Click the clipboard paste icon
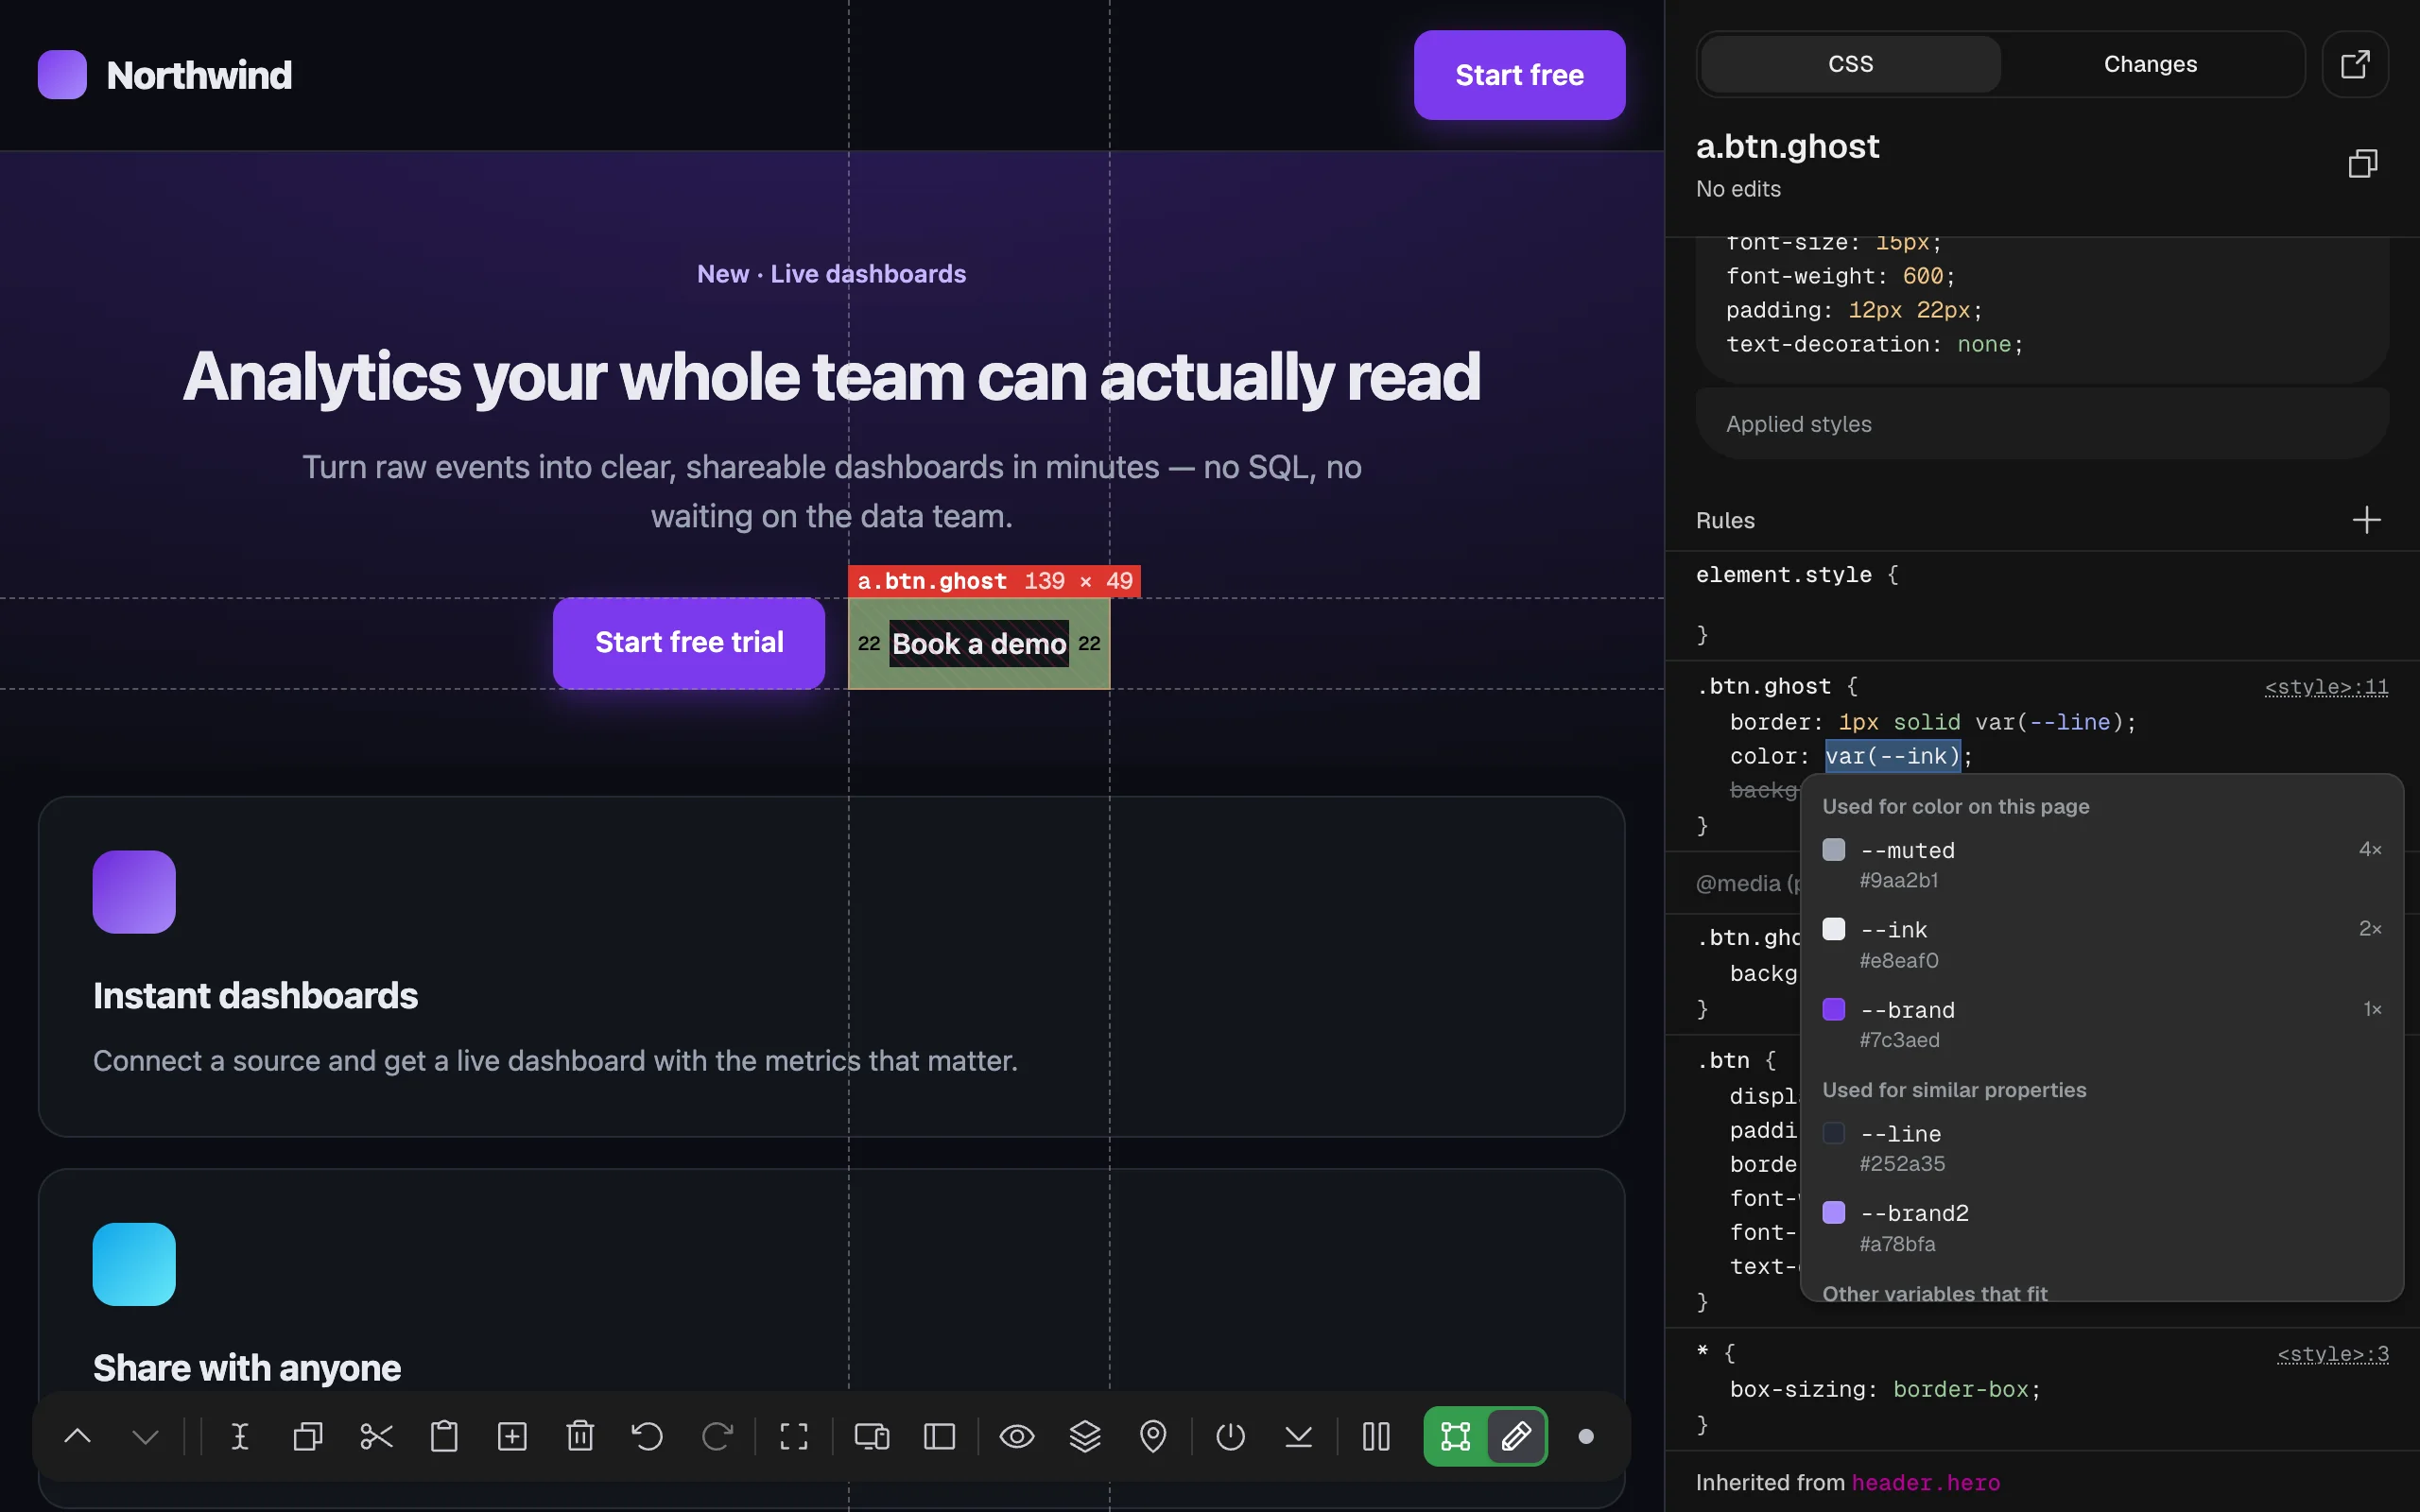 pyautogui.click(x=444, y=1437)
